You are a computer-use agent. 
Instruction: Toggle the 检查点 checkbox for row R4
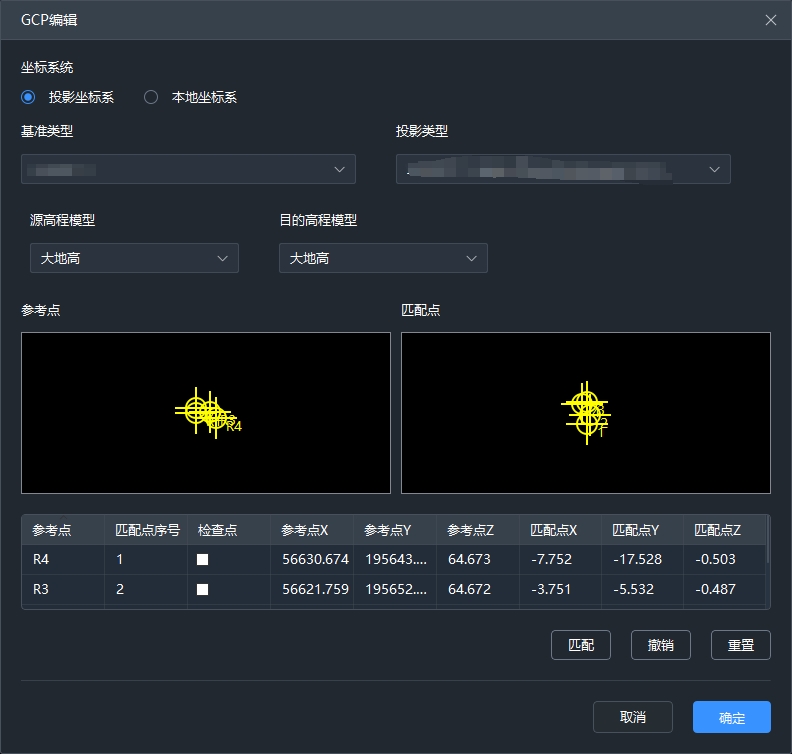point(202,560)
